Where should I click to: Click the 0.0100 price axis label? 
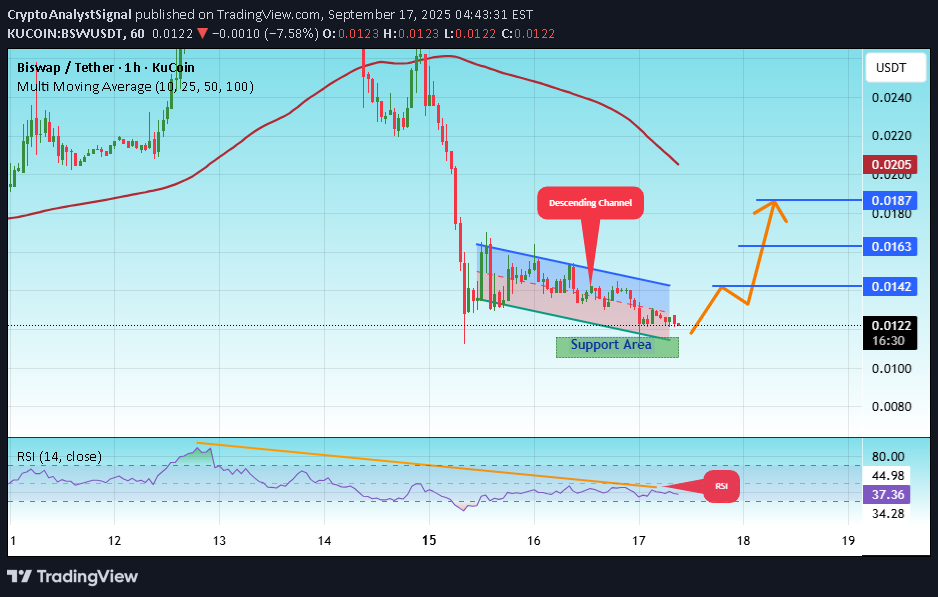click(x=891, y=368)
